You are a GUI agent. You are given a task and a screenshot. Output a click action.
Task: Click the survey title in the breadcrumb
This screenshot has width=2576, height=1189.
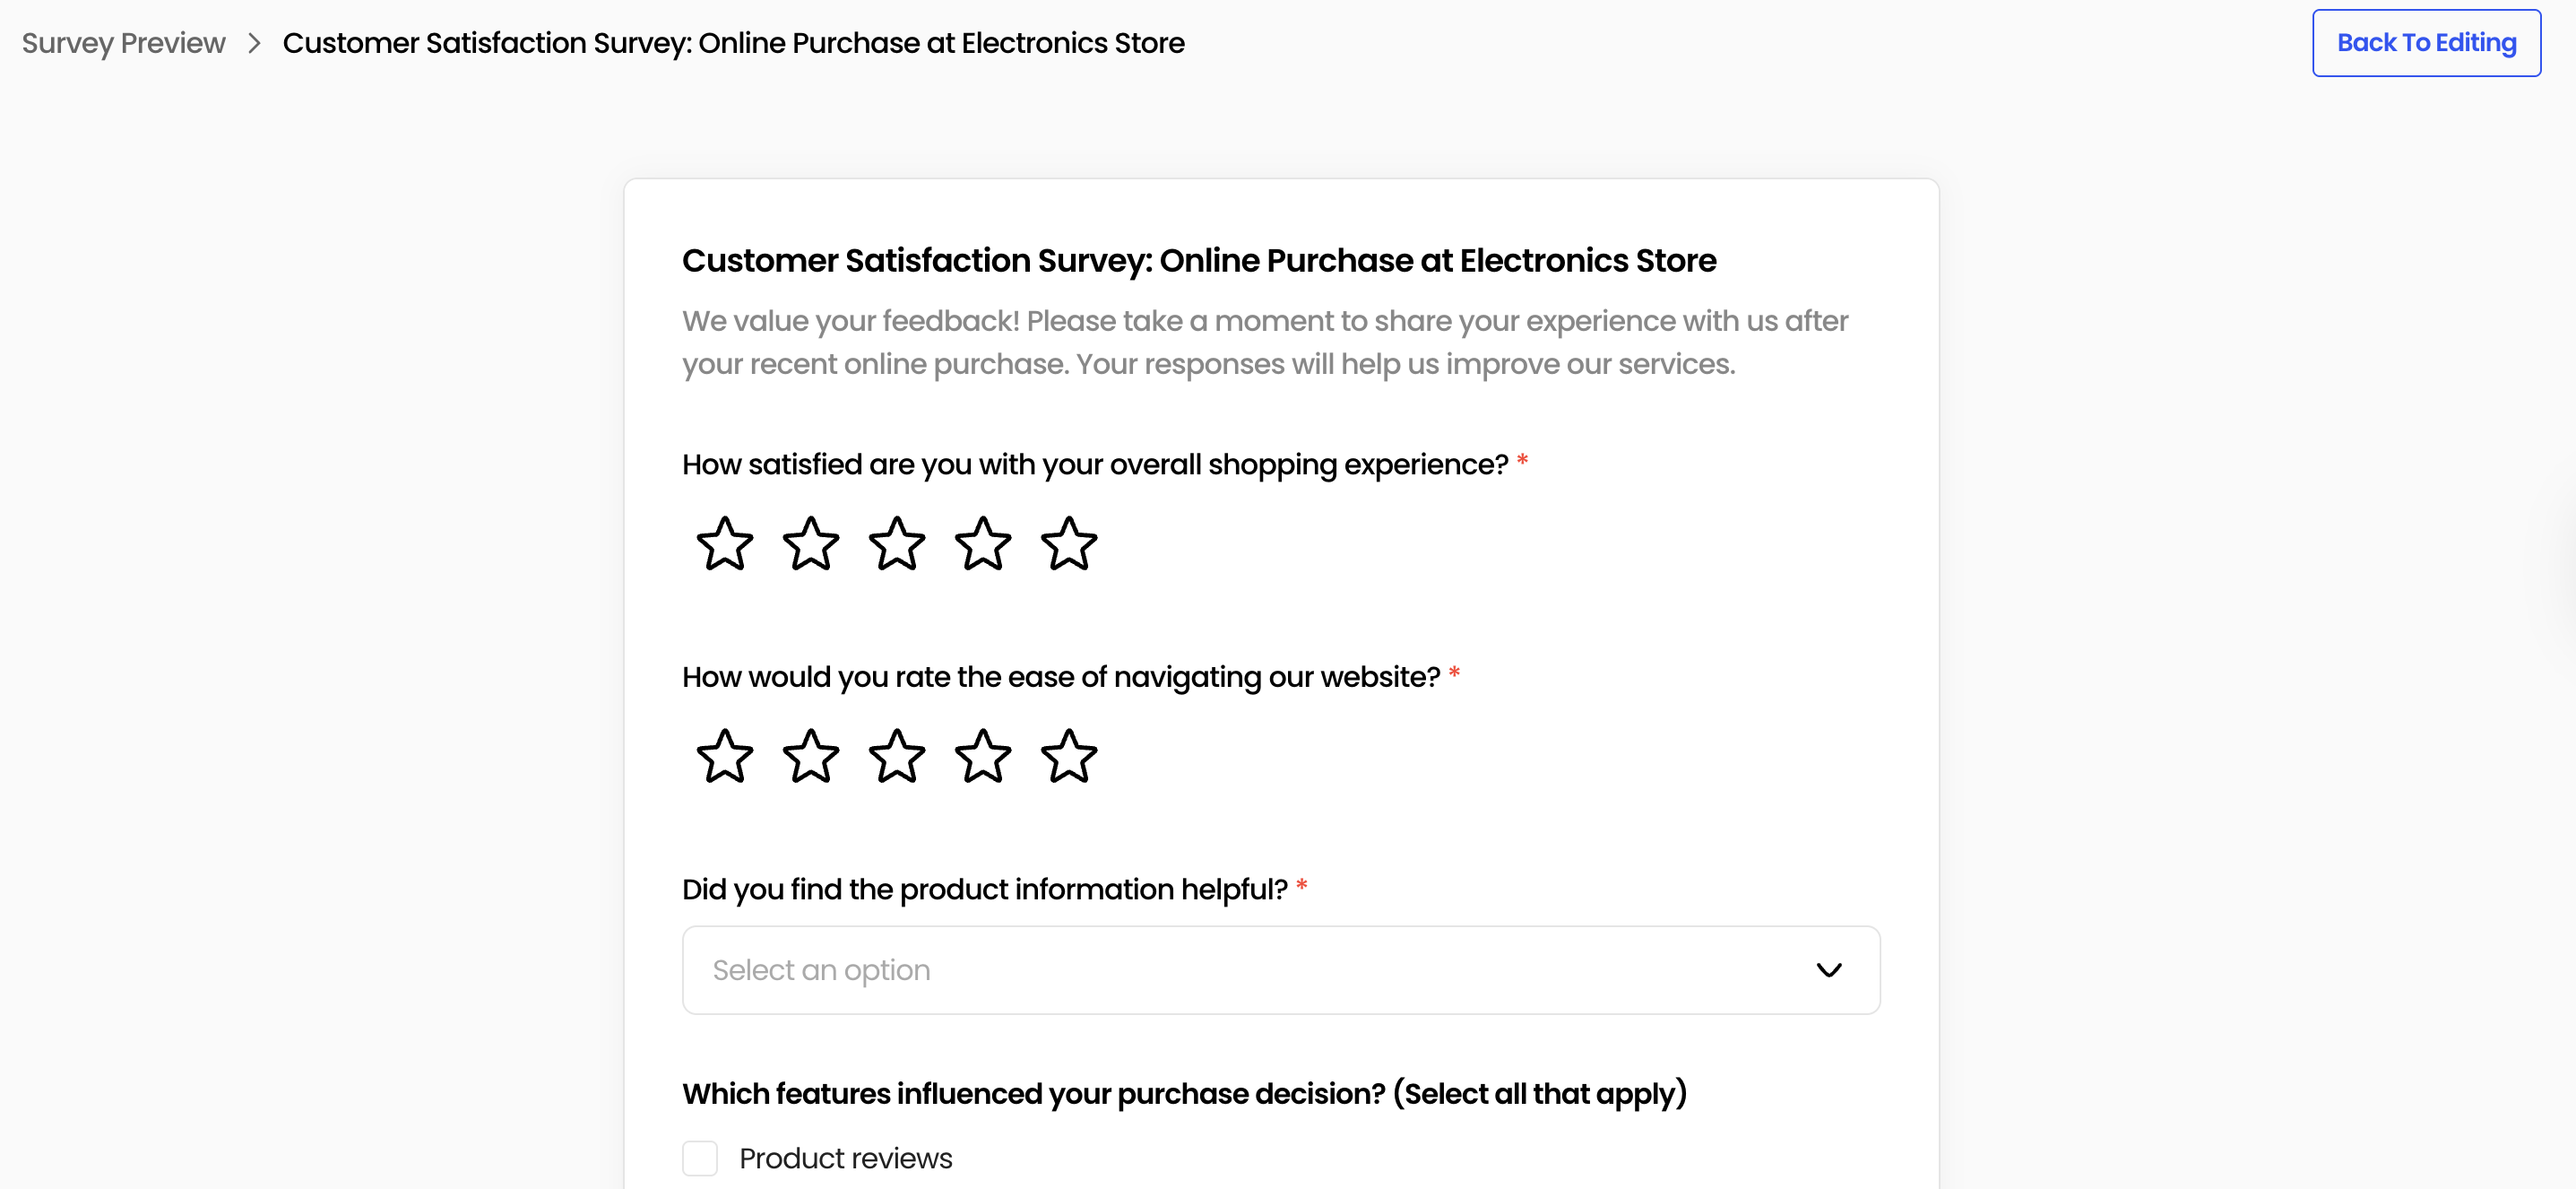[x=733, y=43]
